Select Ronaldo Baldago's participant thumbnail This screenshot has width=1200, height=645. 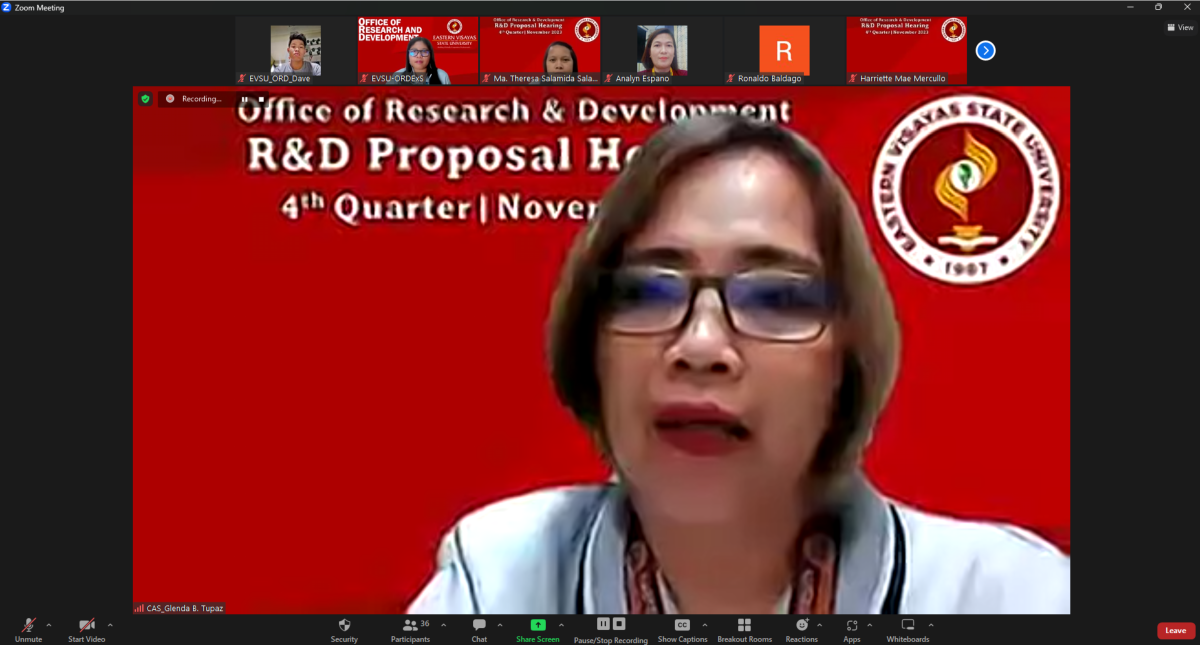point(784,50)
